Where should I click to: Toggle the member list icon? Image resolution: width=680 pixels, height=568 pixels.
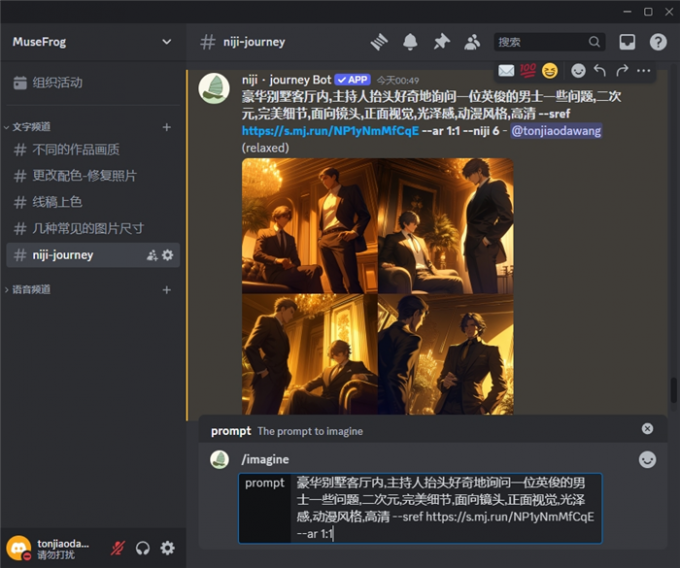point(472,42)
